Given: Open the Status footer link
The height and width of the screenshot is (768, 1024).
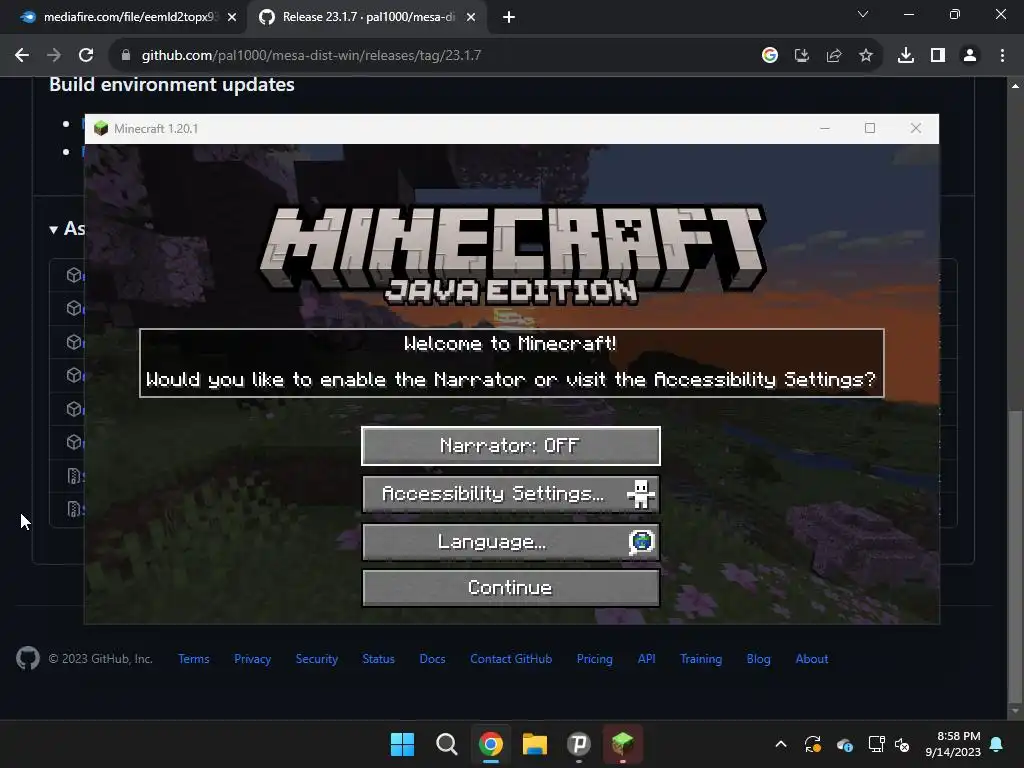Looking at the screenshot, I should click(x=379, y=659).
